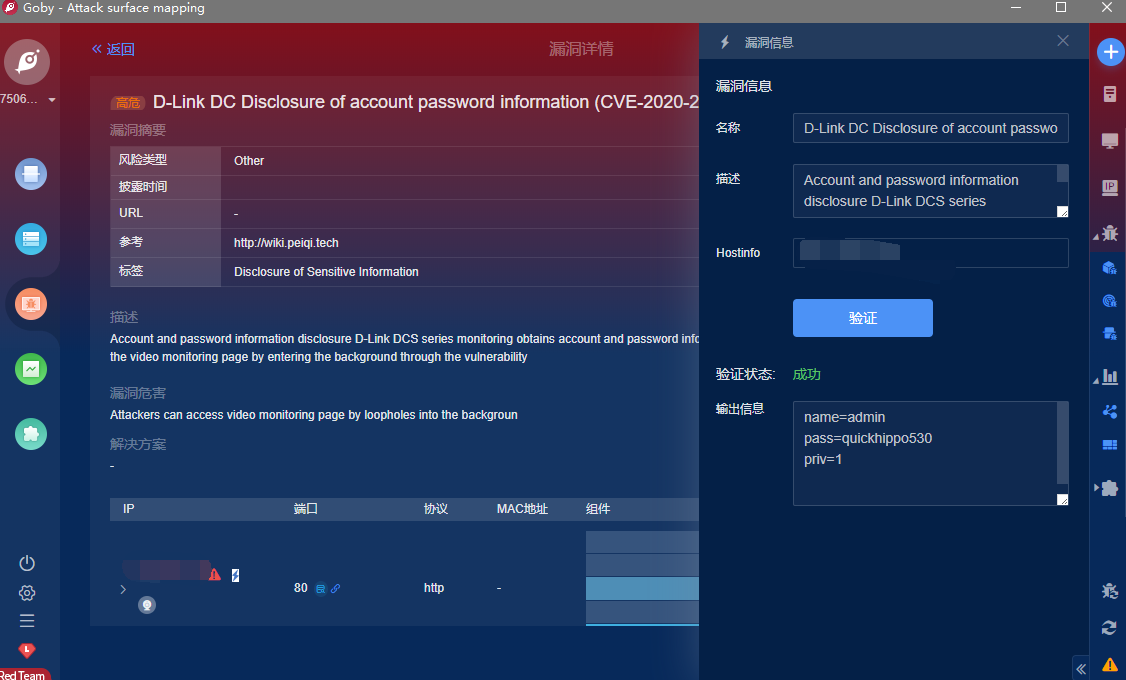
Task: Open the puzzle-piece extensions icon in left sidebar
Action: [x=31, y=434]
